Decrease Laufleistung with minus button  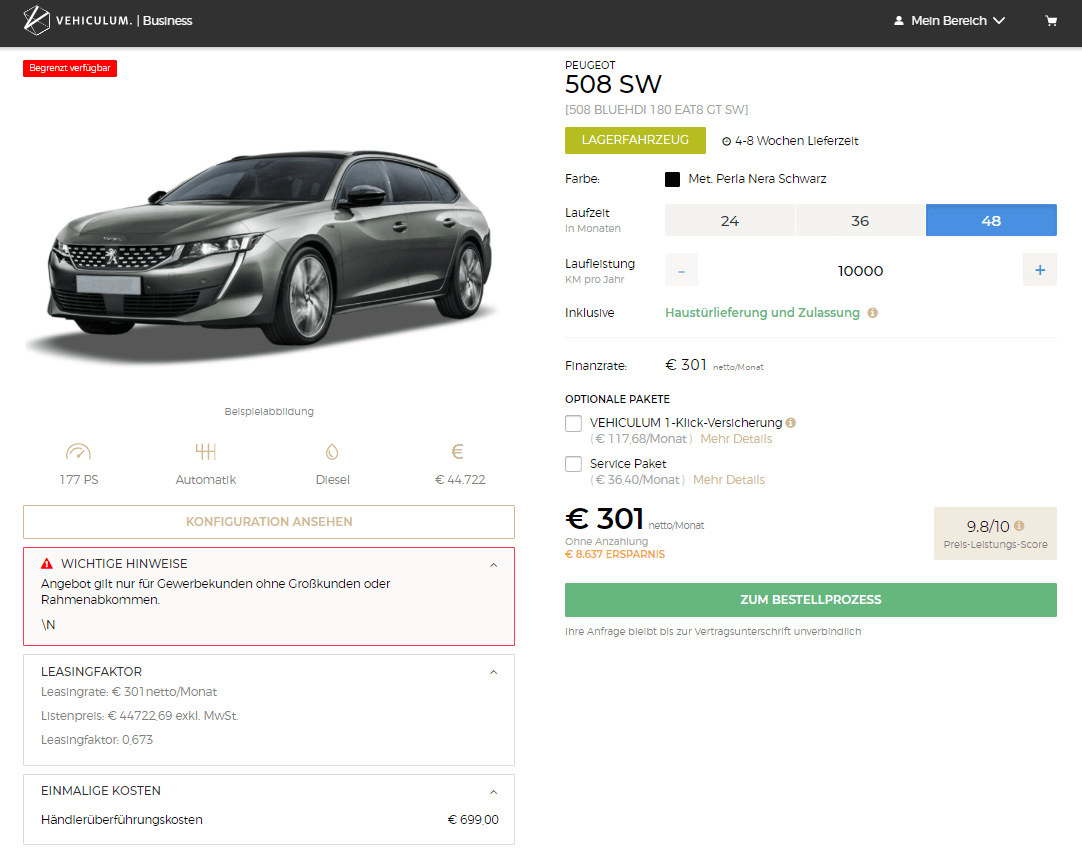[681, 270]
